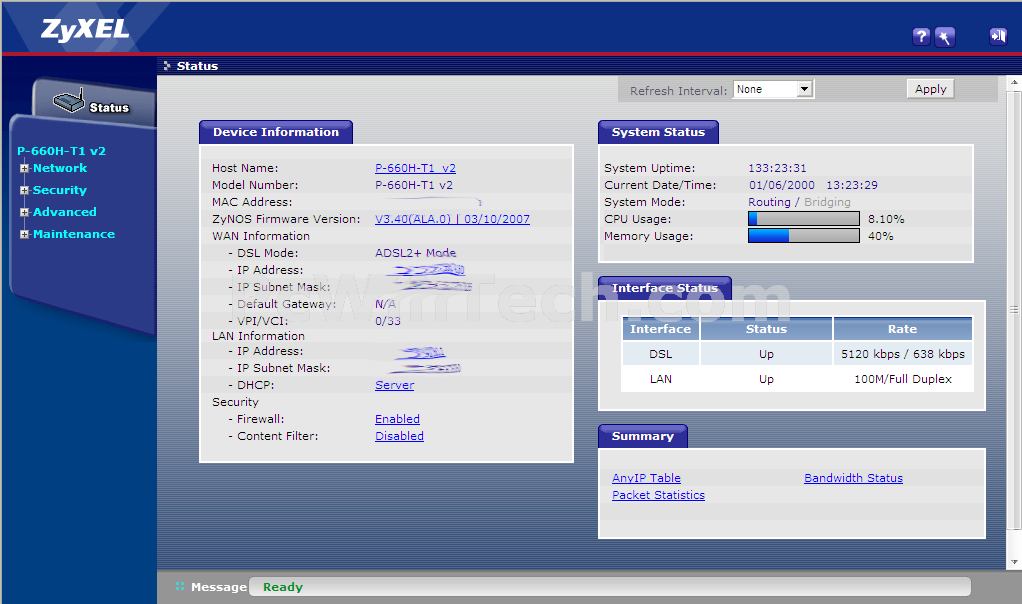Click the ADSL2+ Mode value
The height and width of the screenshot is (604, 1022).
(415, 253)
